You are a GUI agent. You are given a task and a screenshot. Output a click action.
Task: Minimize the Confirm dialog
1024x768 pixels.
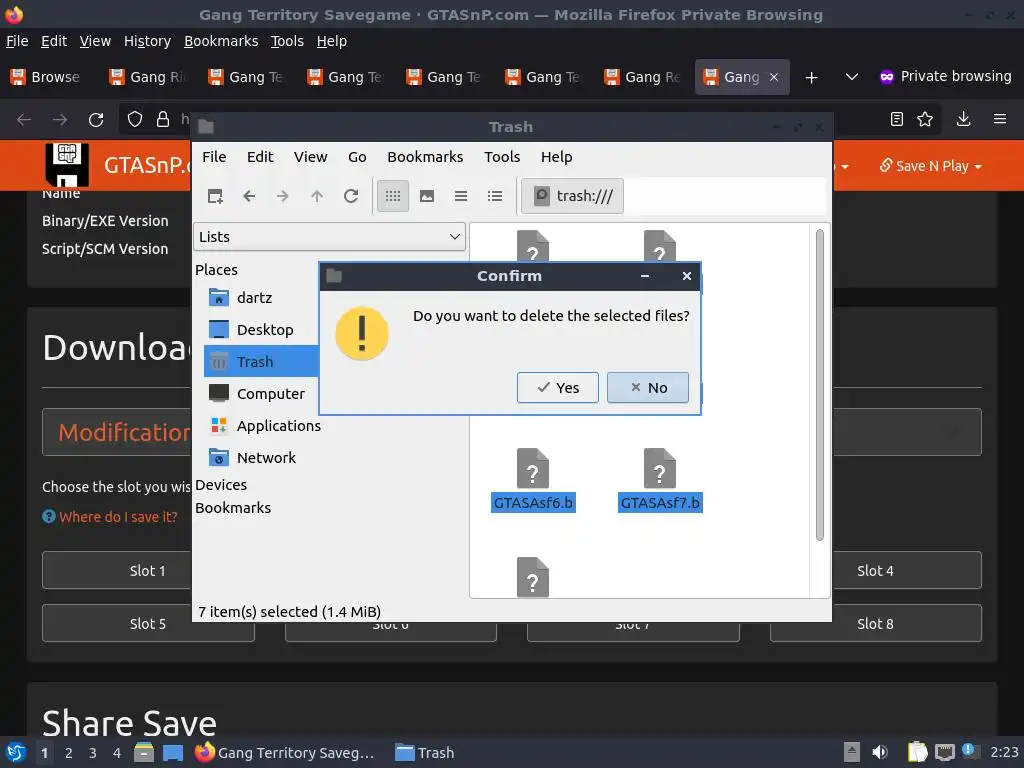[x=645, y=276]
